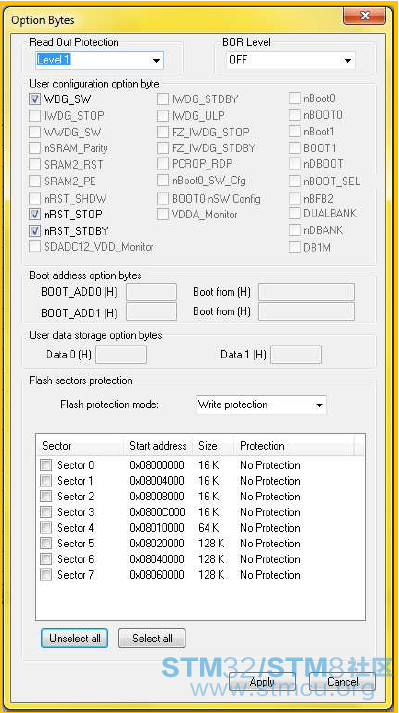
Task: Open the BOR Level dropdown
Action: (x=290, y=60)
